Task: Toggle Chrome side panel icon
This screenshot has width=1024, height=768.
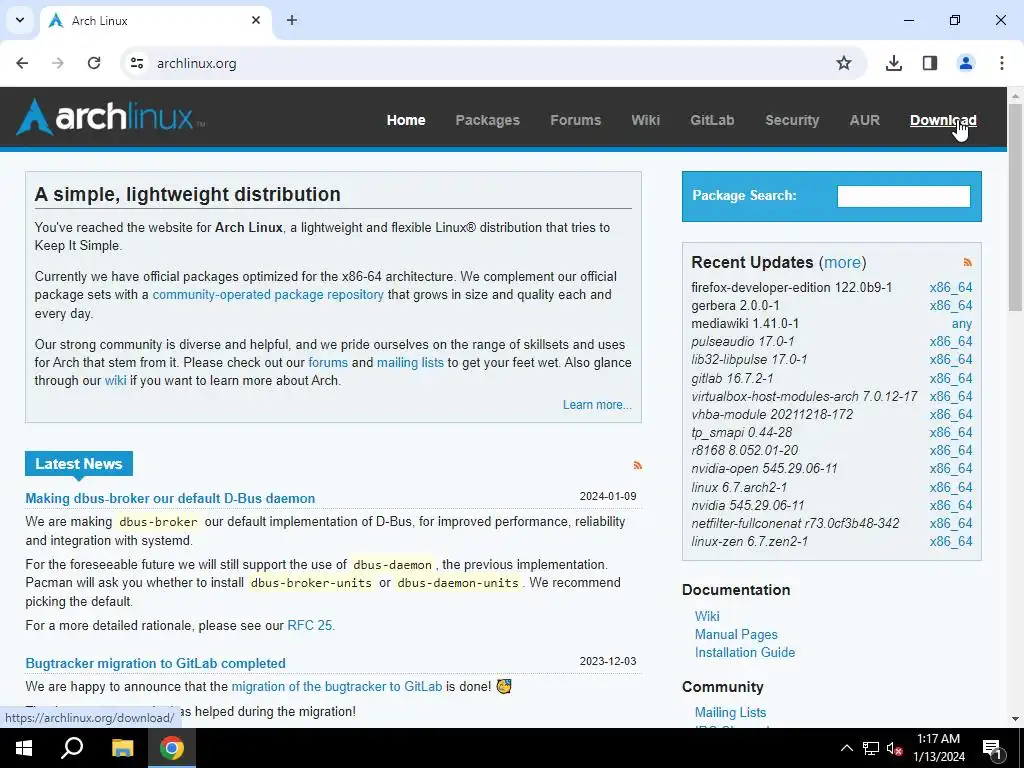Action: coord(930,63)
